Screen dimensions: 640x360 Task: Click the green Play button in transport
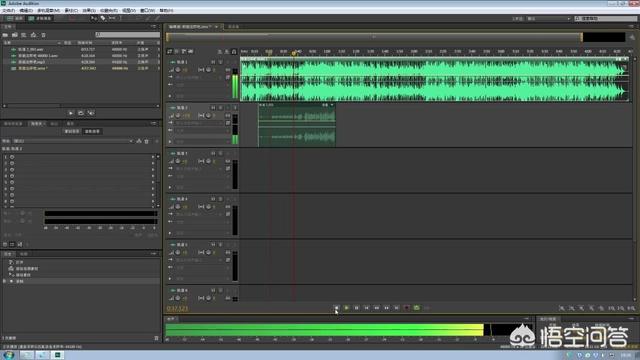(x=347, y=308)
